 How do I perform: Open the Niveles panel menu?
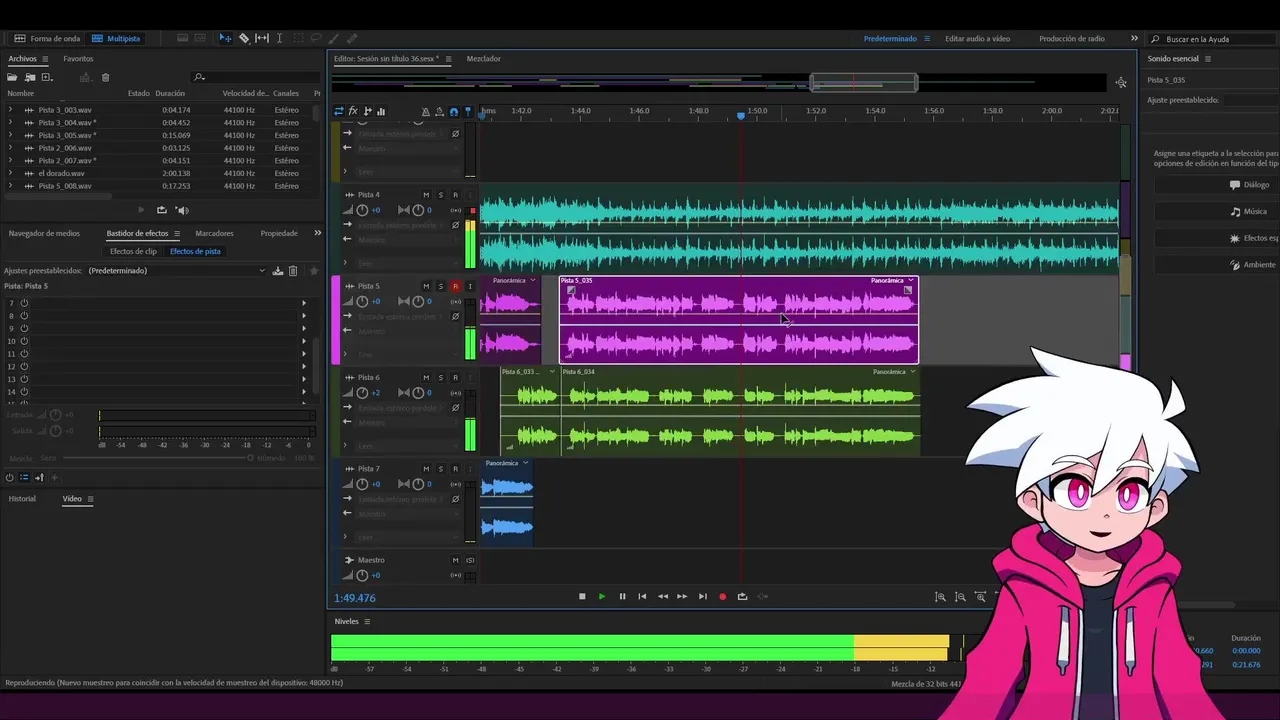367,621
